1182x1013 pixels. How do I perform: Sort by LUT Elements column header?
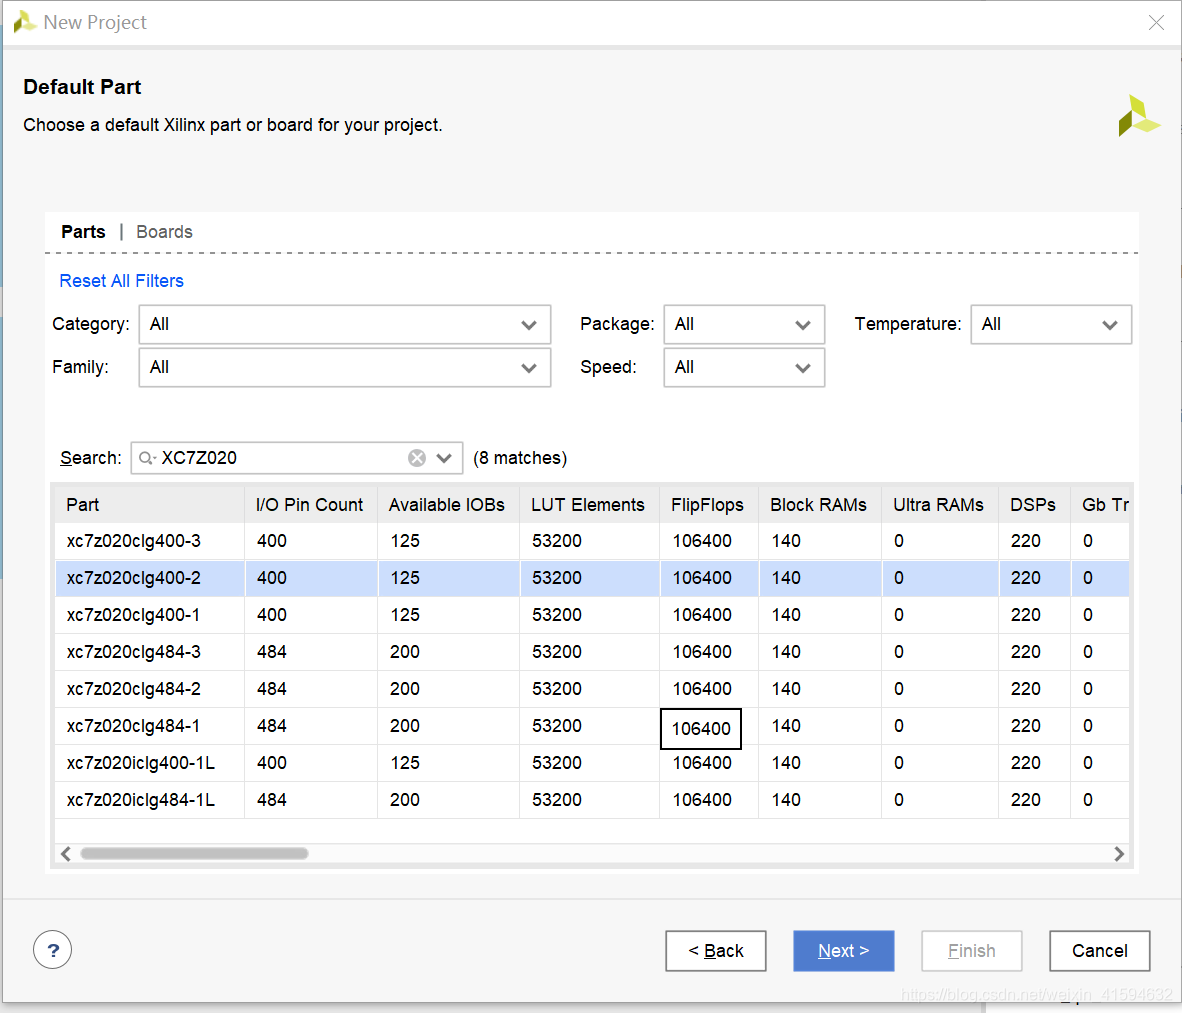coord(589,504)
